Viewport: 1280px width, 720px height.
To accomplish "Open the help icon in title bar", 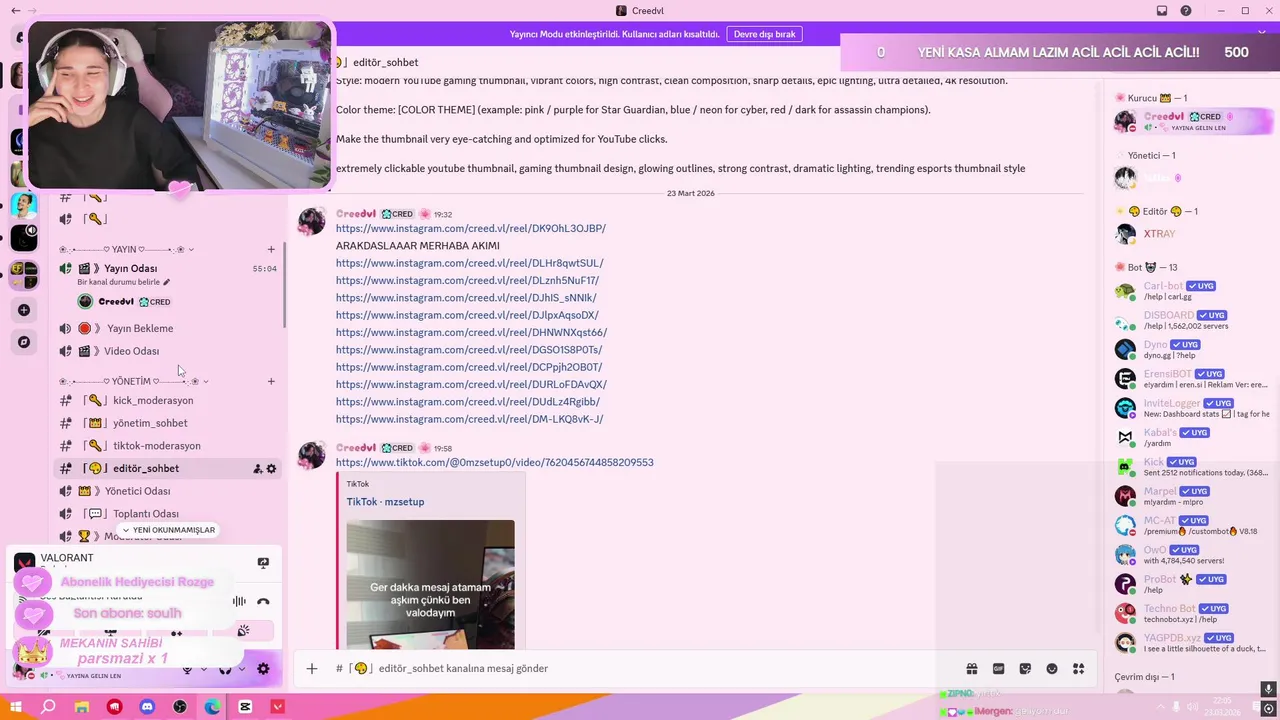I will (x=1186, y=11).
